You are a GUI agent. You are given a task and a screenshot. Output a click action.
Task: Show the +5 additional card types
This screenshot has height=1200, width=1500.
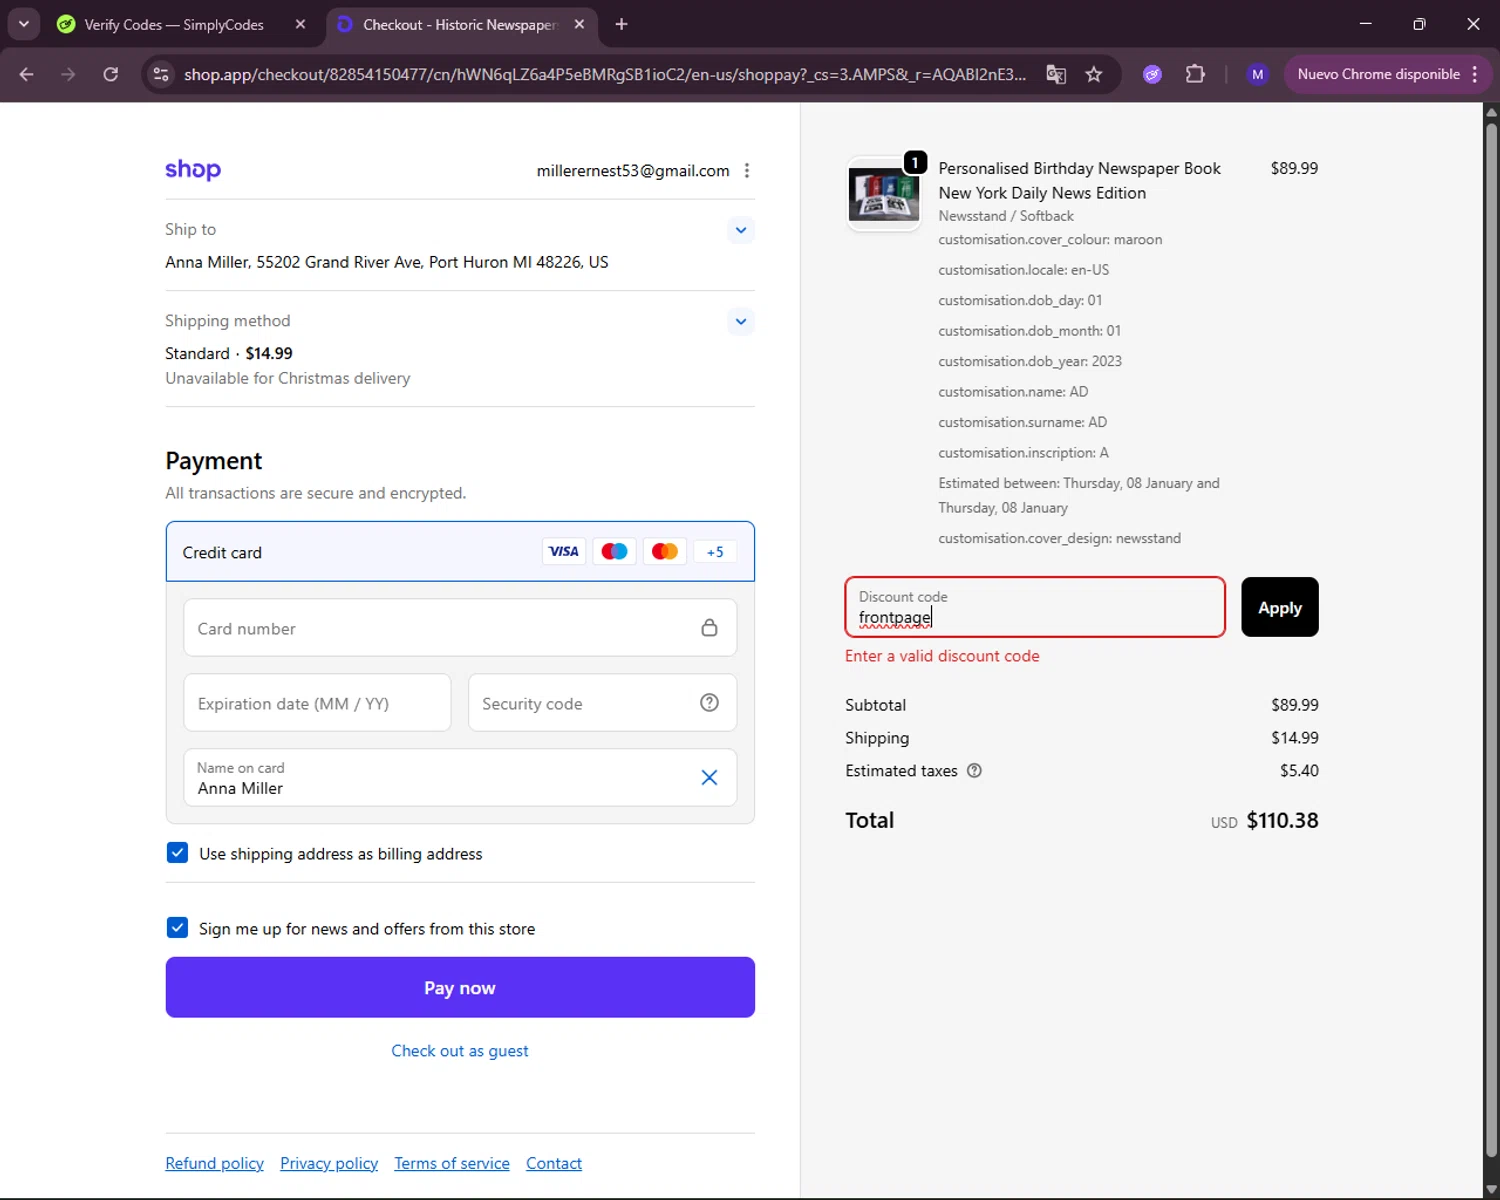click(x=715, y=552)
